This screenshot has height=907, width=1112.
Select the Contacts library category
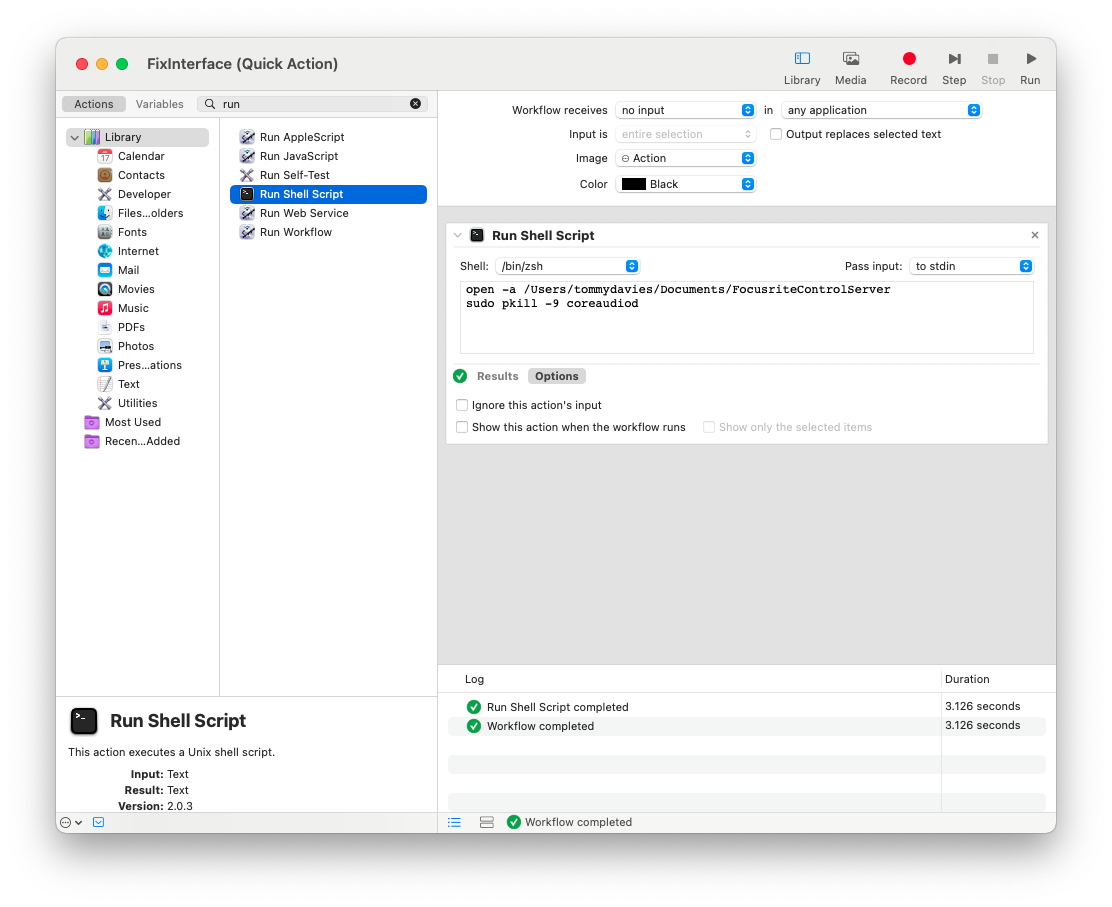point(140,175)
